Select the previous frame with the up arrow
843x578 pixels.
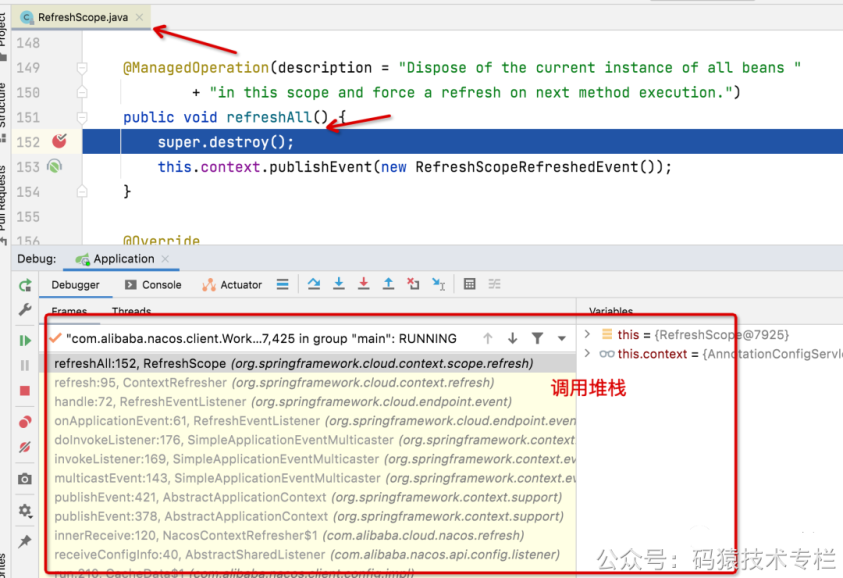point(488,338)
